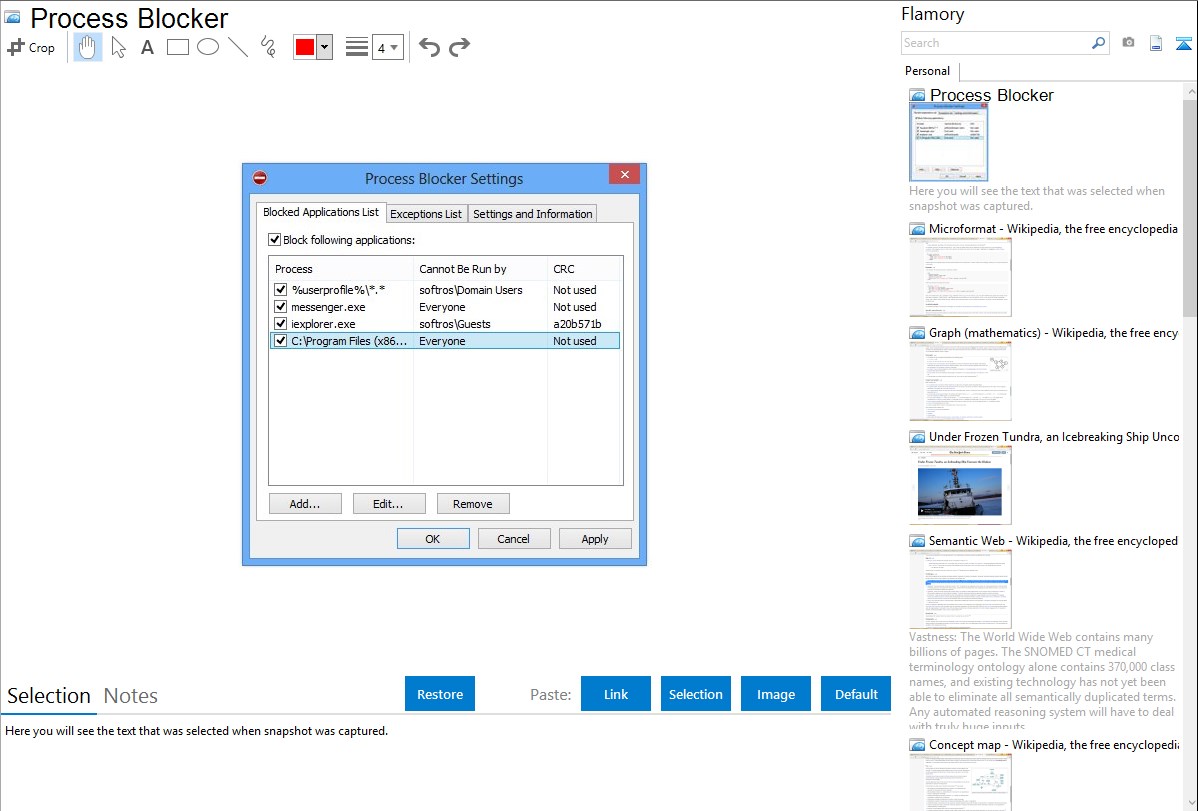Paste as Image
1198x811 pixels.
pyautogui.click(x=776, y=694)
